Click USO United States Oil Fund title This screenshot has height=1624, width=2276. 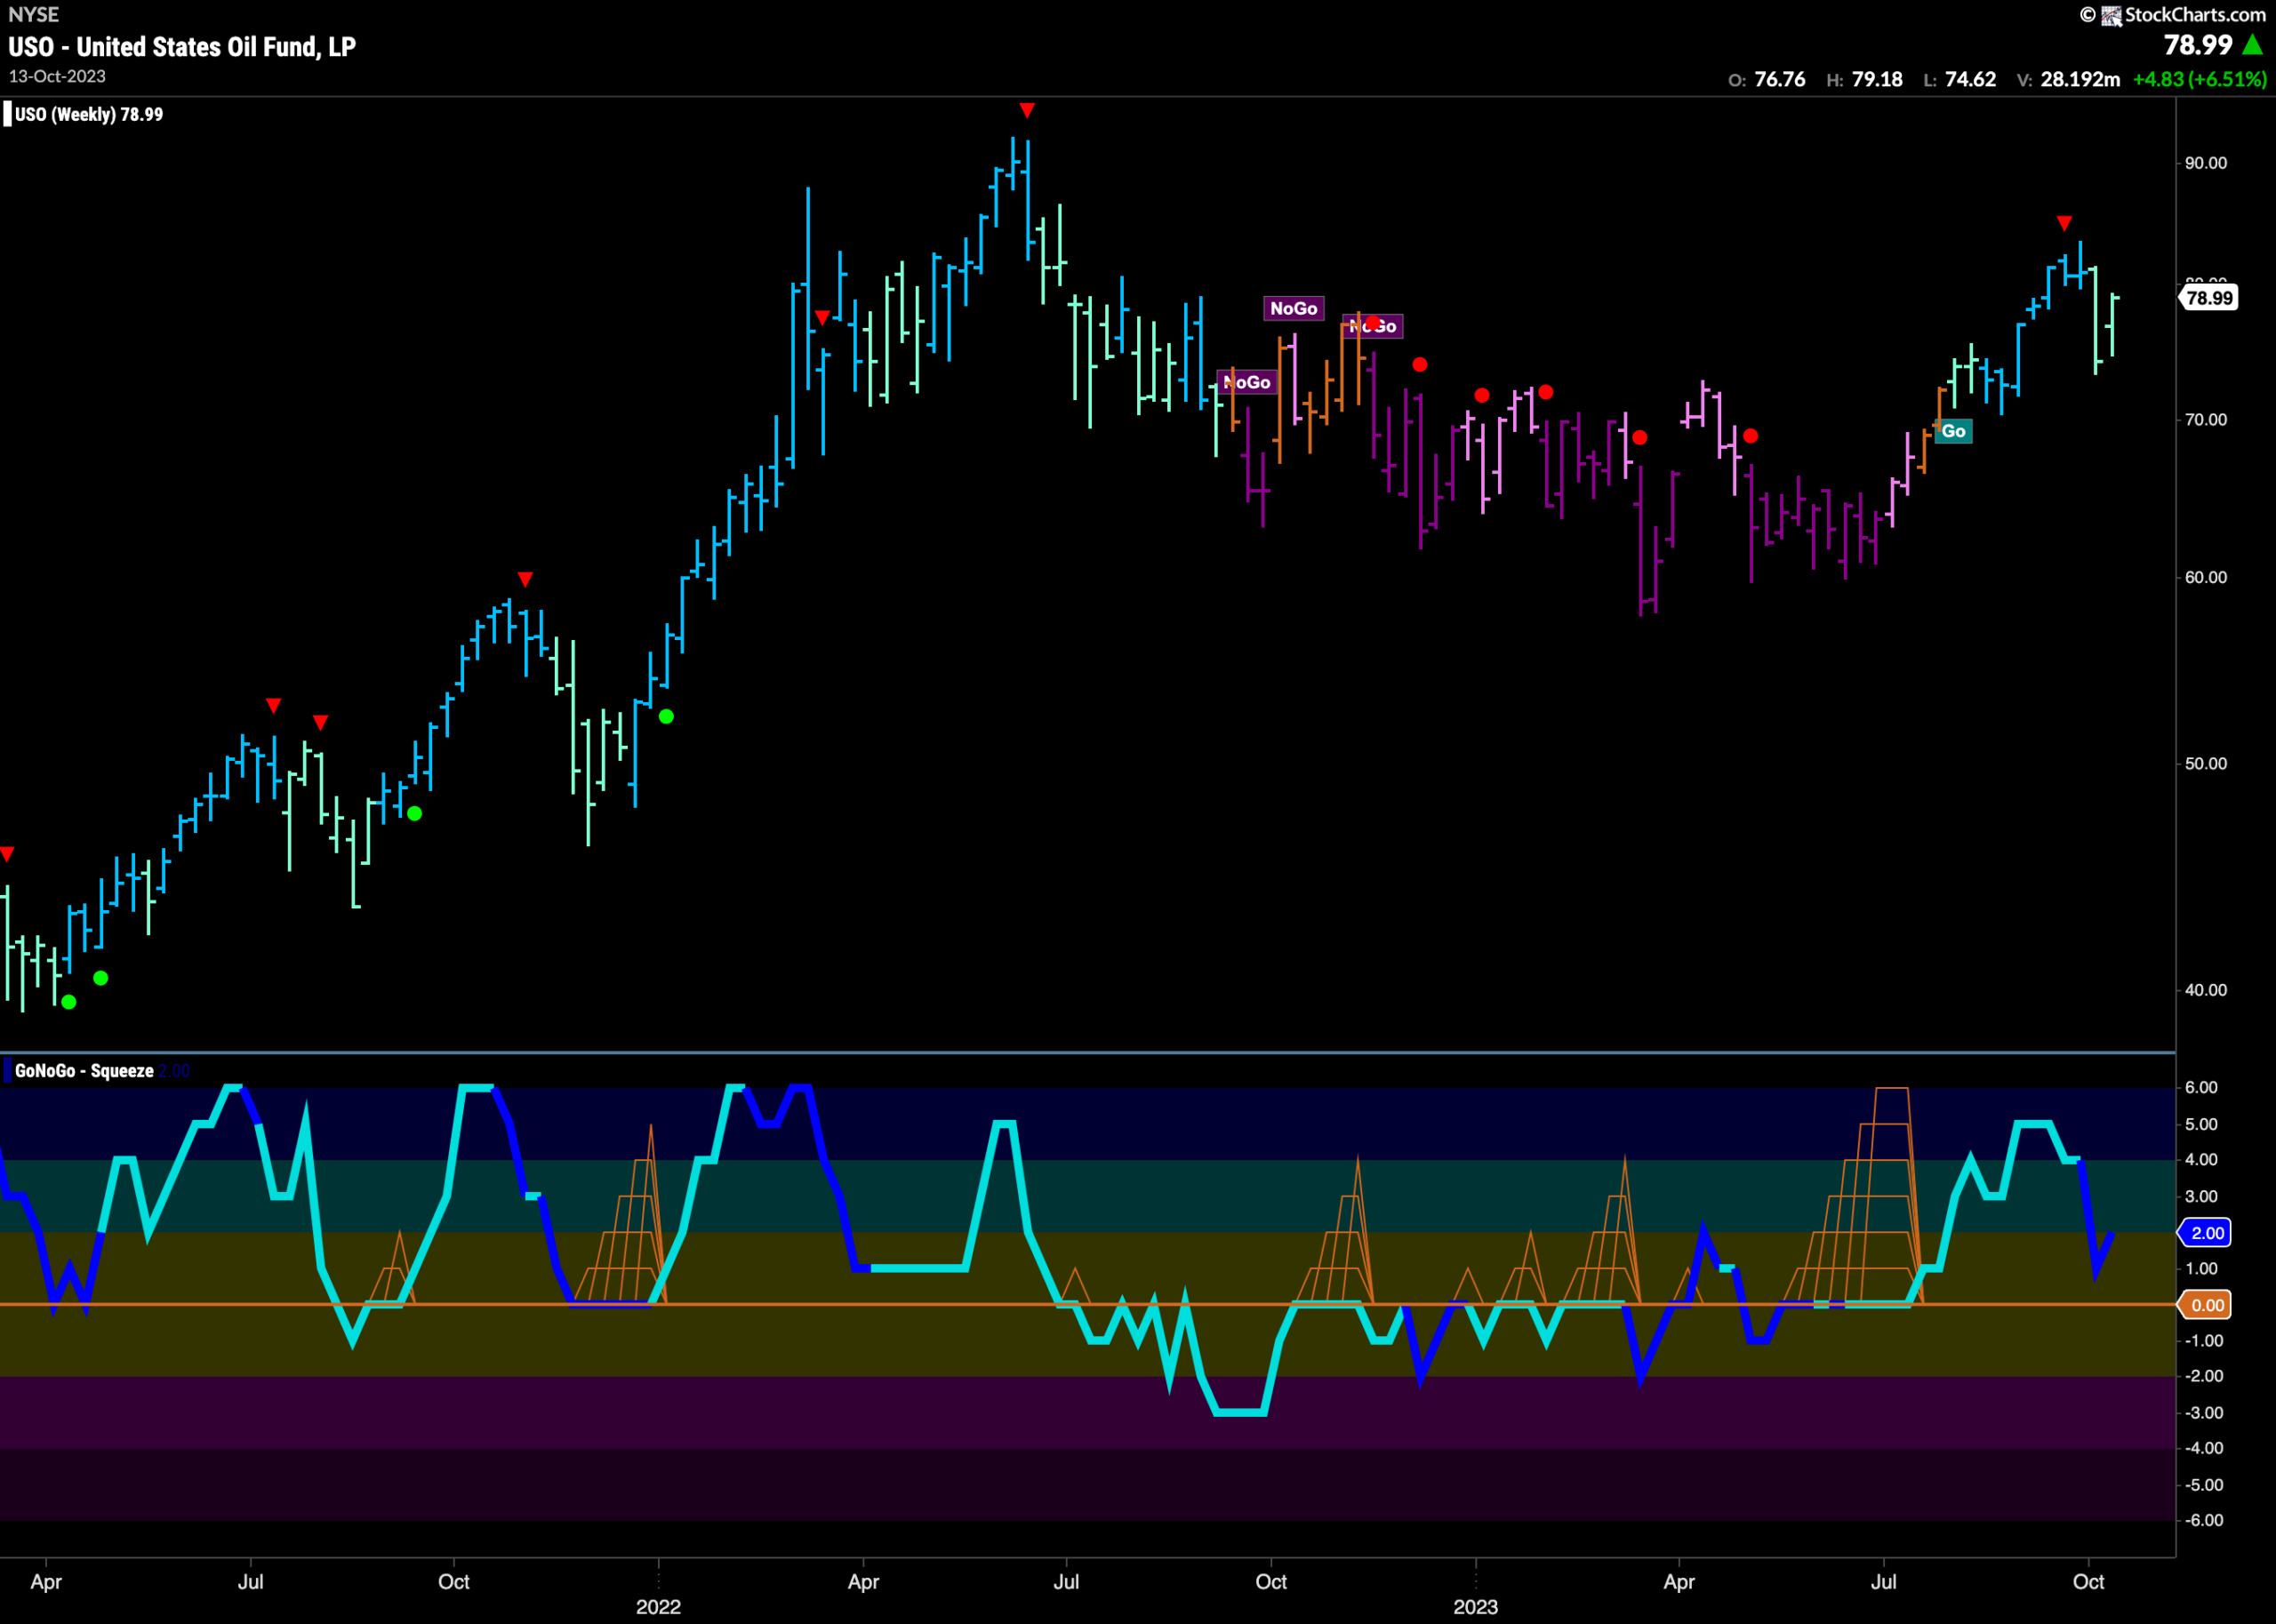tap(182, 47)
